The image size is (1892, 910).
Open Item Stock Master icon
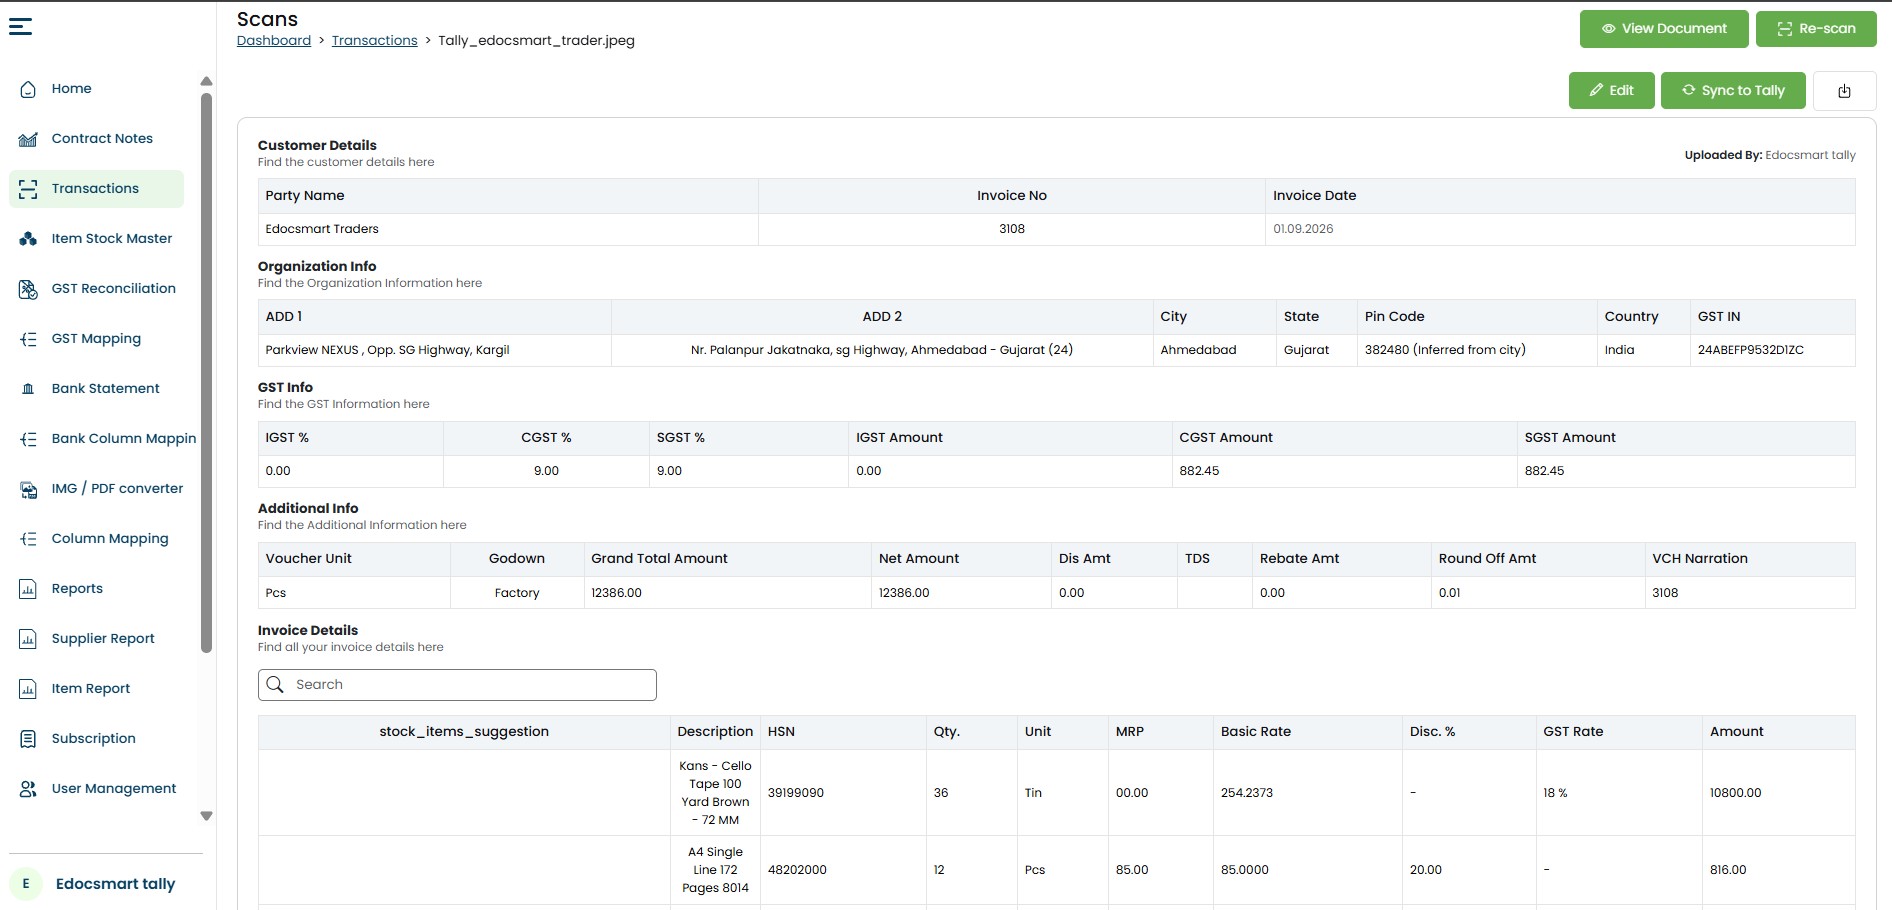coord(28,239)
